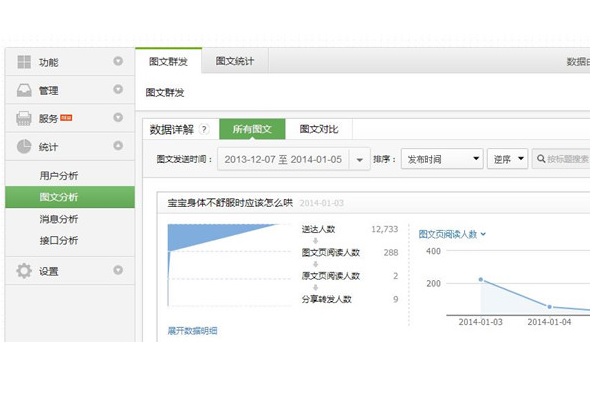Click the 图文页阅读人数 value 288
This screenshot has height=400, width=600.
pos(391,253)
